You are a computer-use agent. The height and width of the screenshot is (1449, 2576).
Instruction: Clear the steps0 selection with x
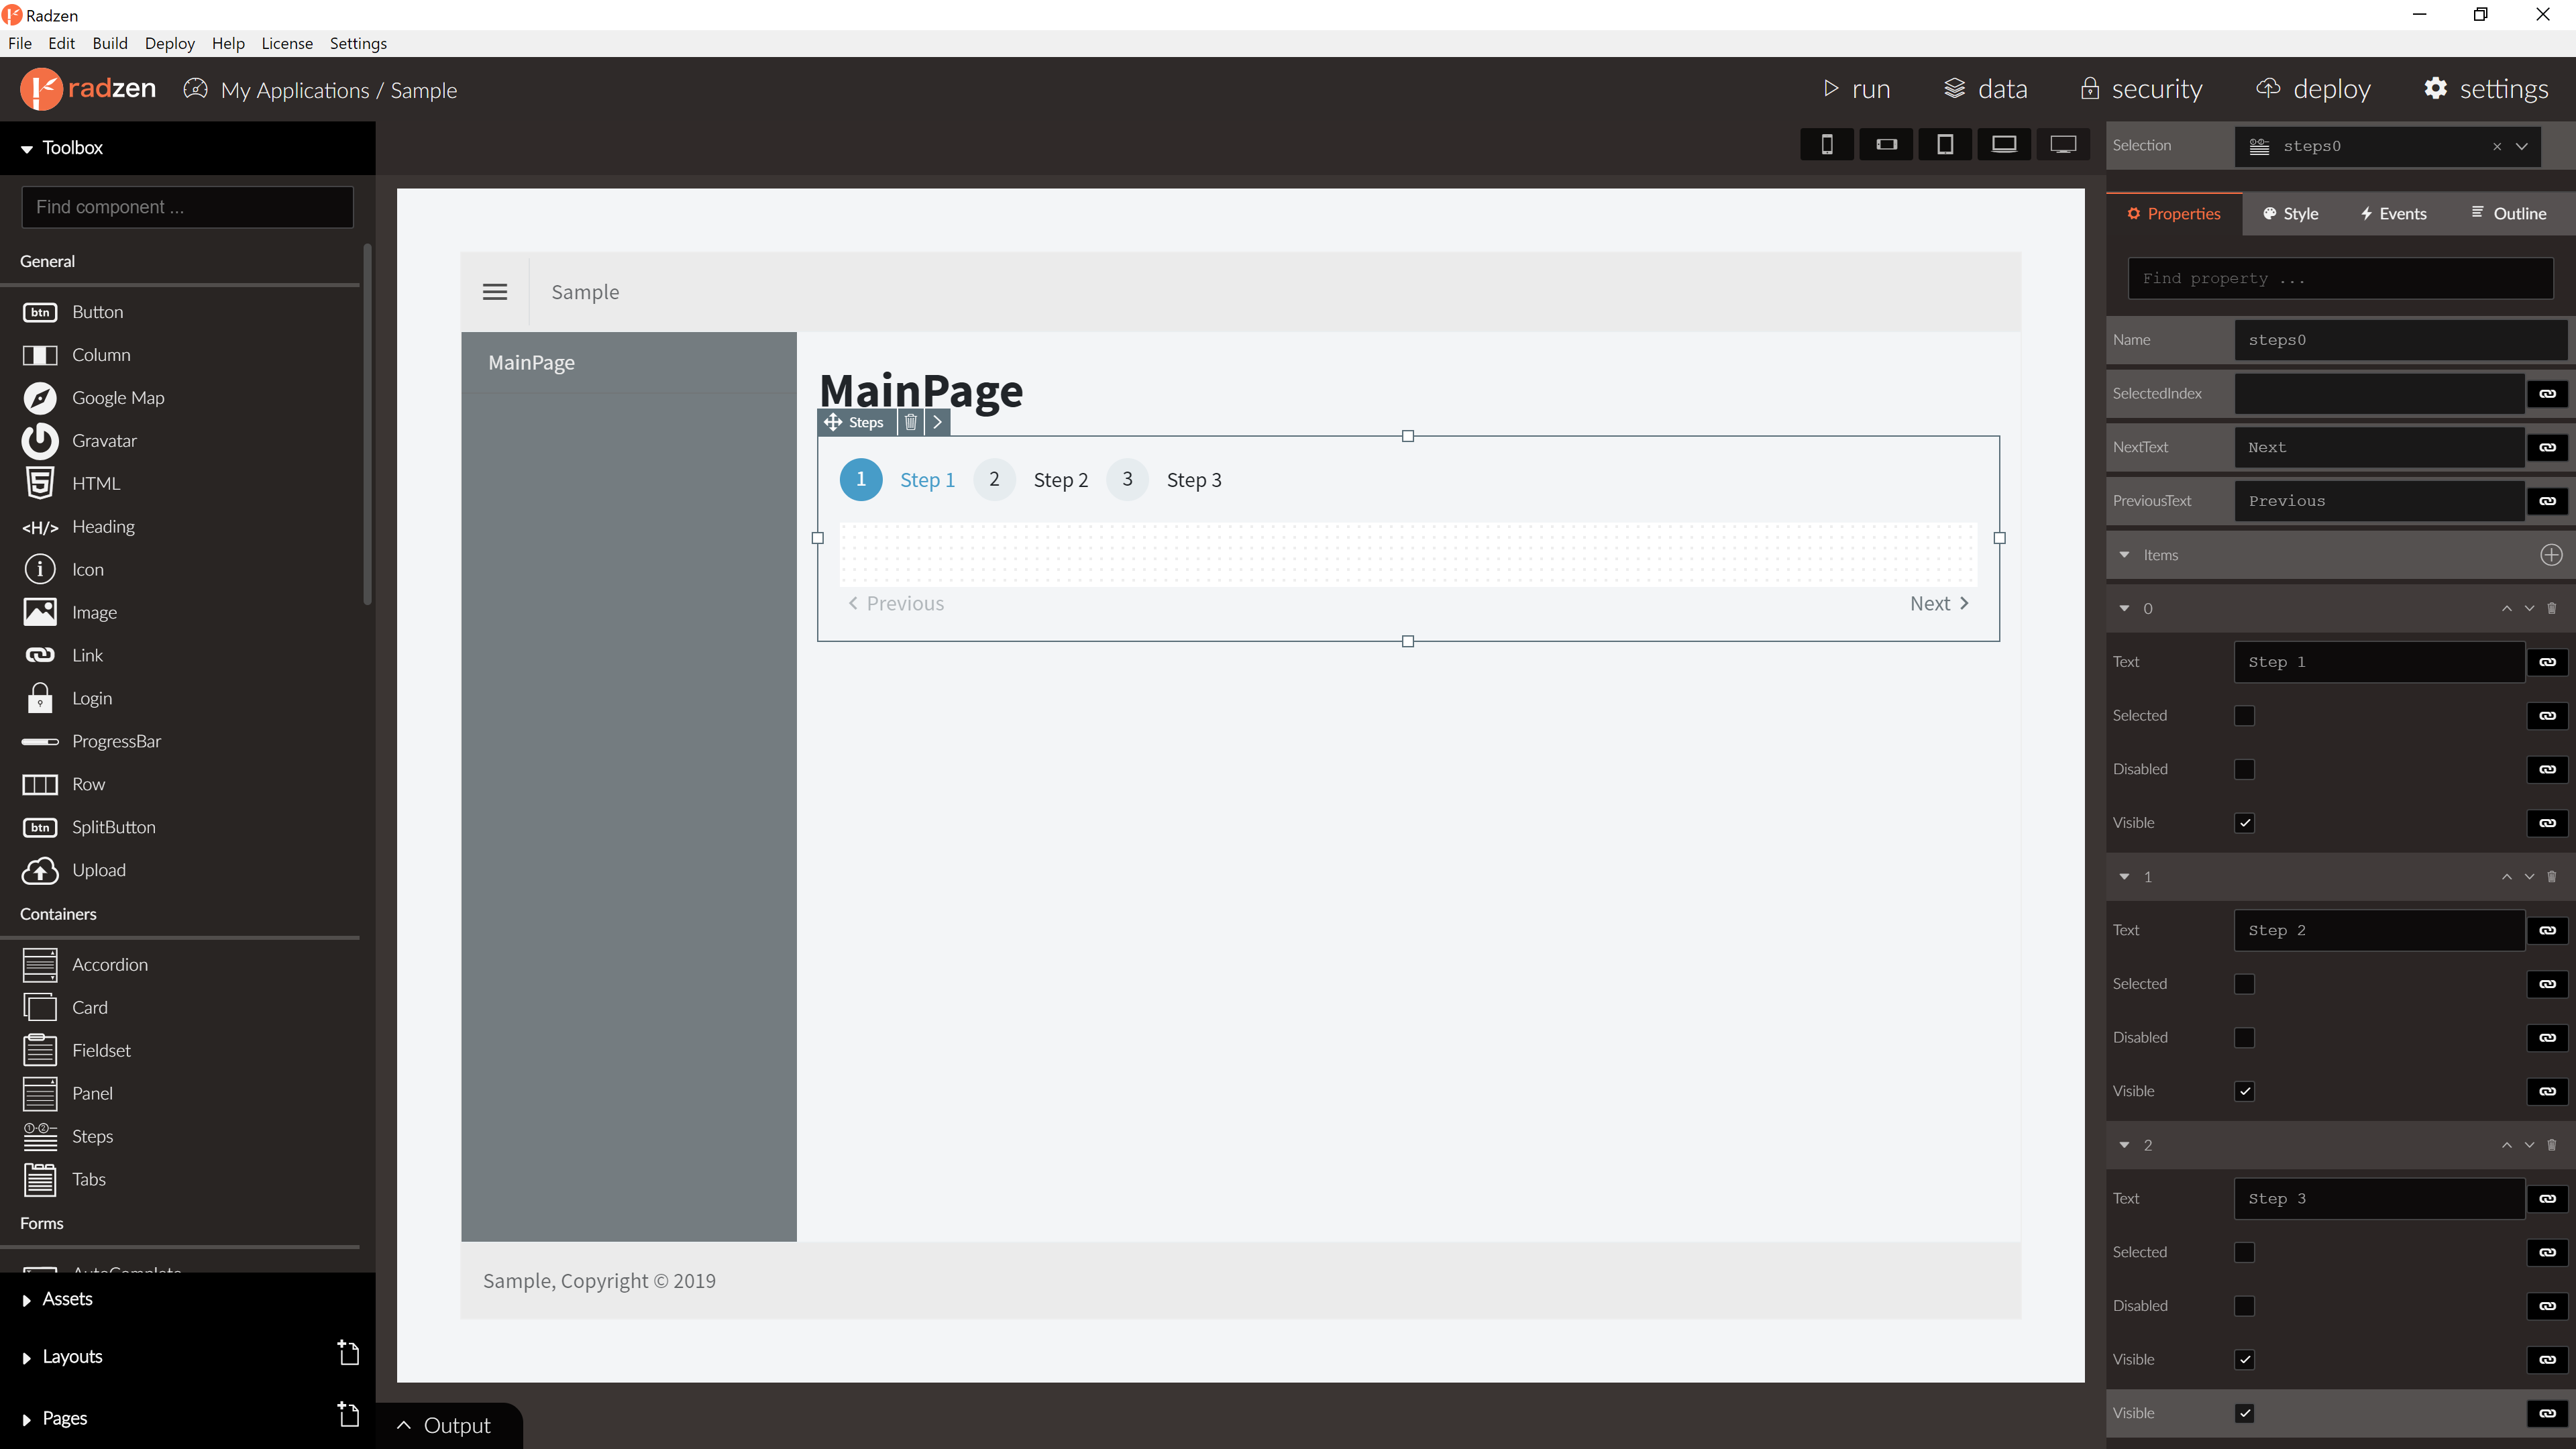coord(2497,146)
